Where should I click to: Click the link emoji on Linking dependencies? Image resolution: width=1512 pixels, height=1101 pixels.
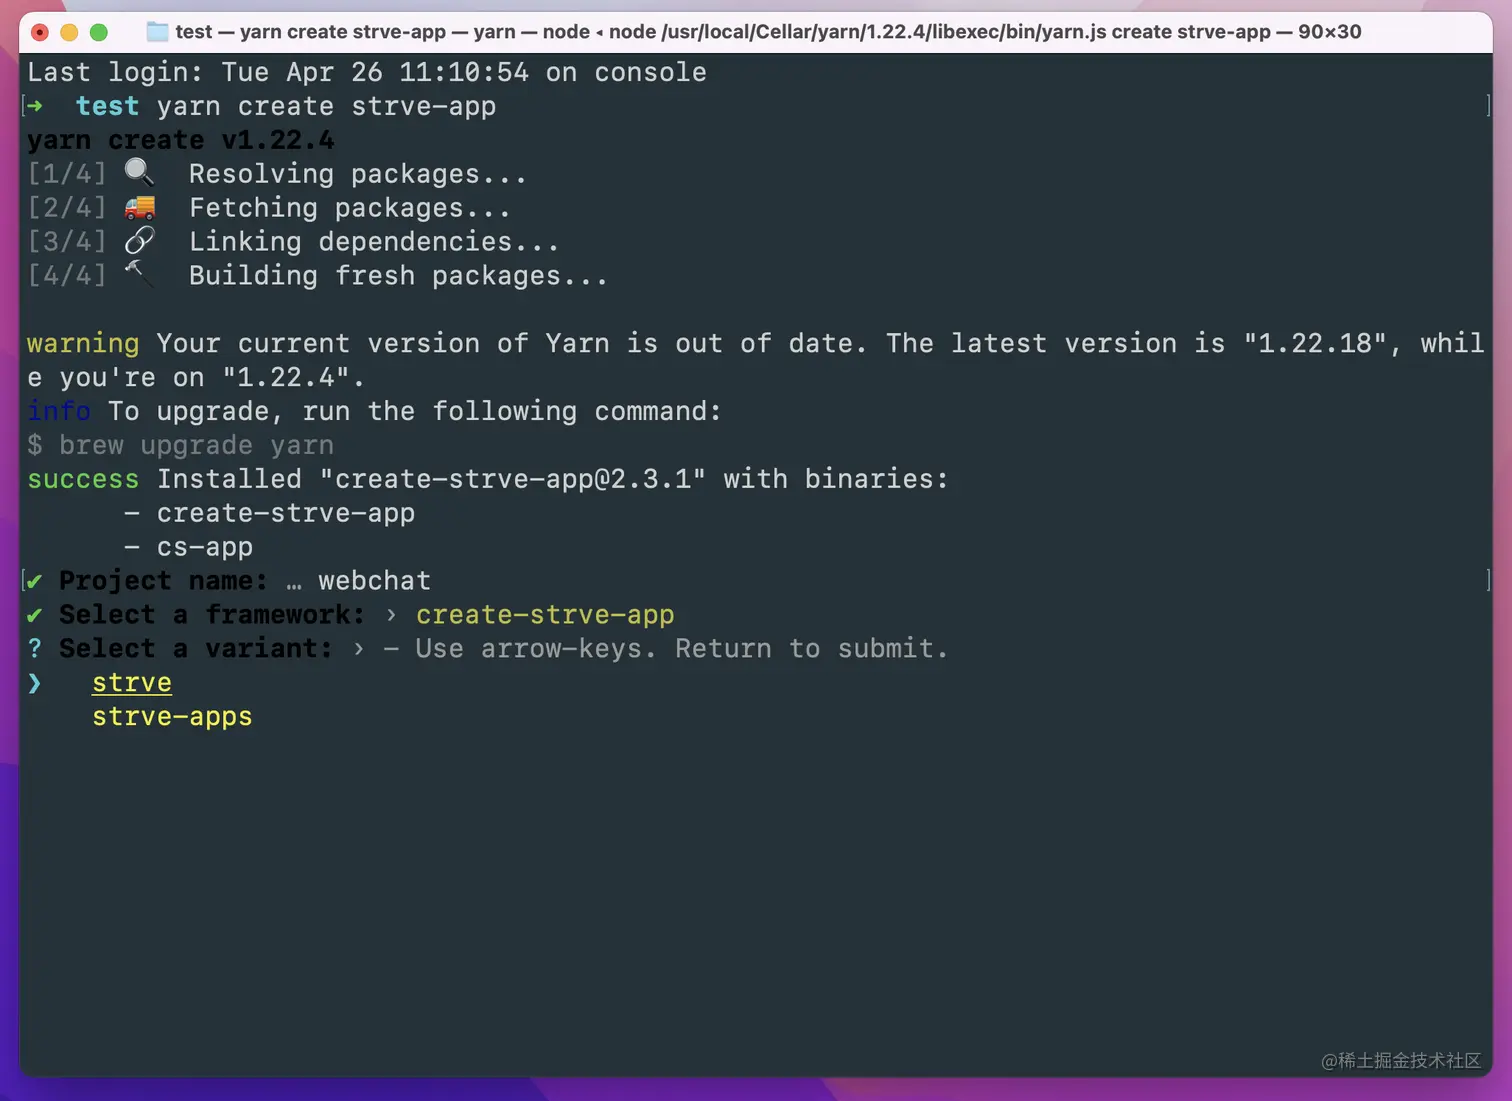(140, 241)
